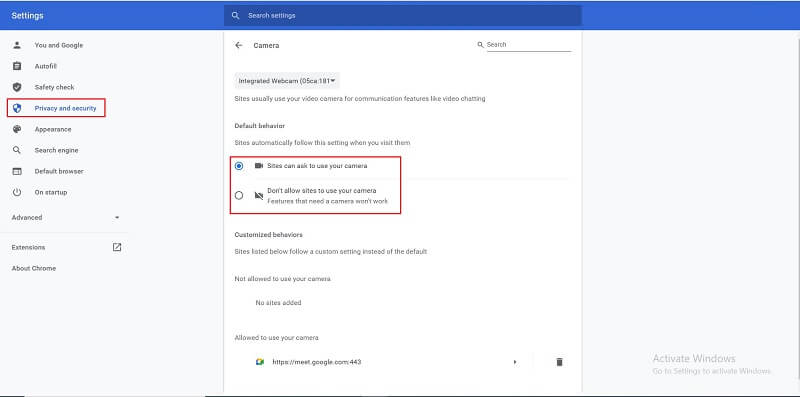Click the magnifier icon in Camera page search

click(x=480, y=45)
